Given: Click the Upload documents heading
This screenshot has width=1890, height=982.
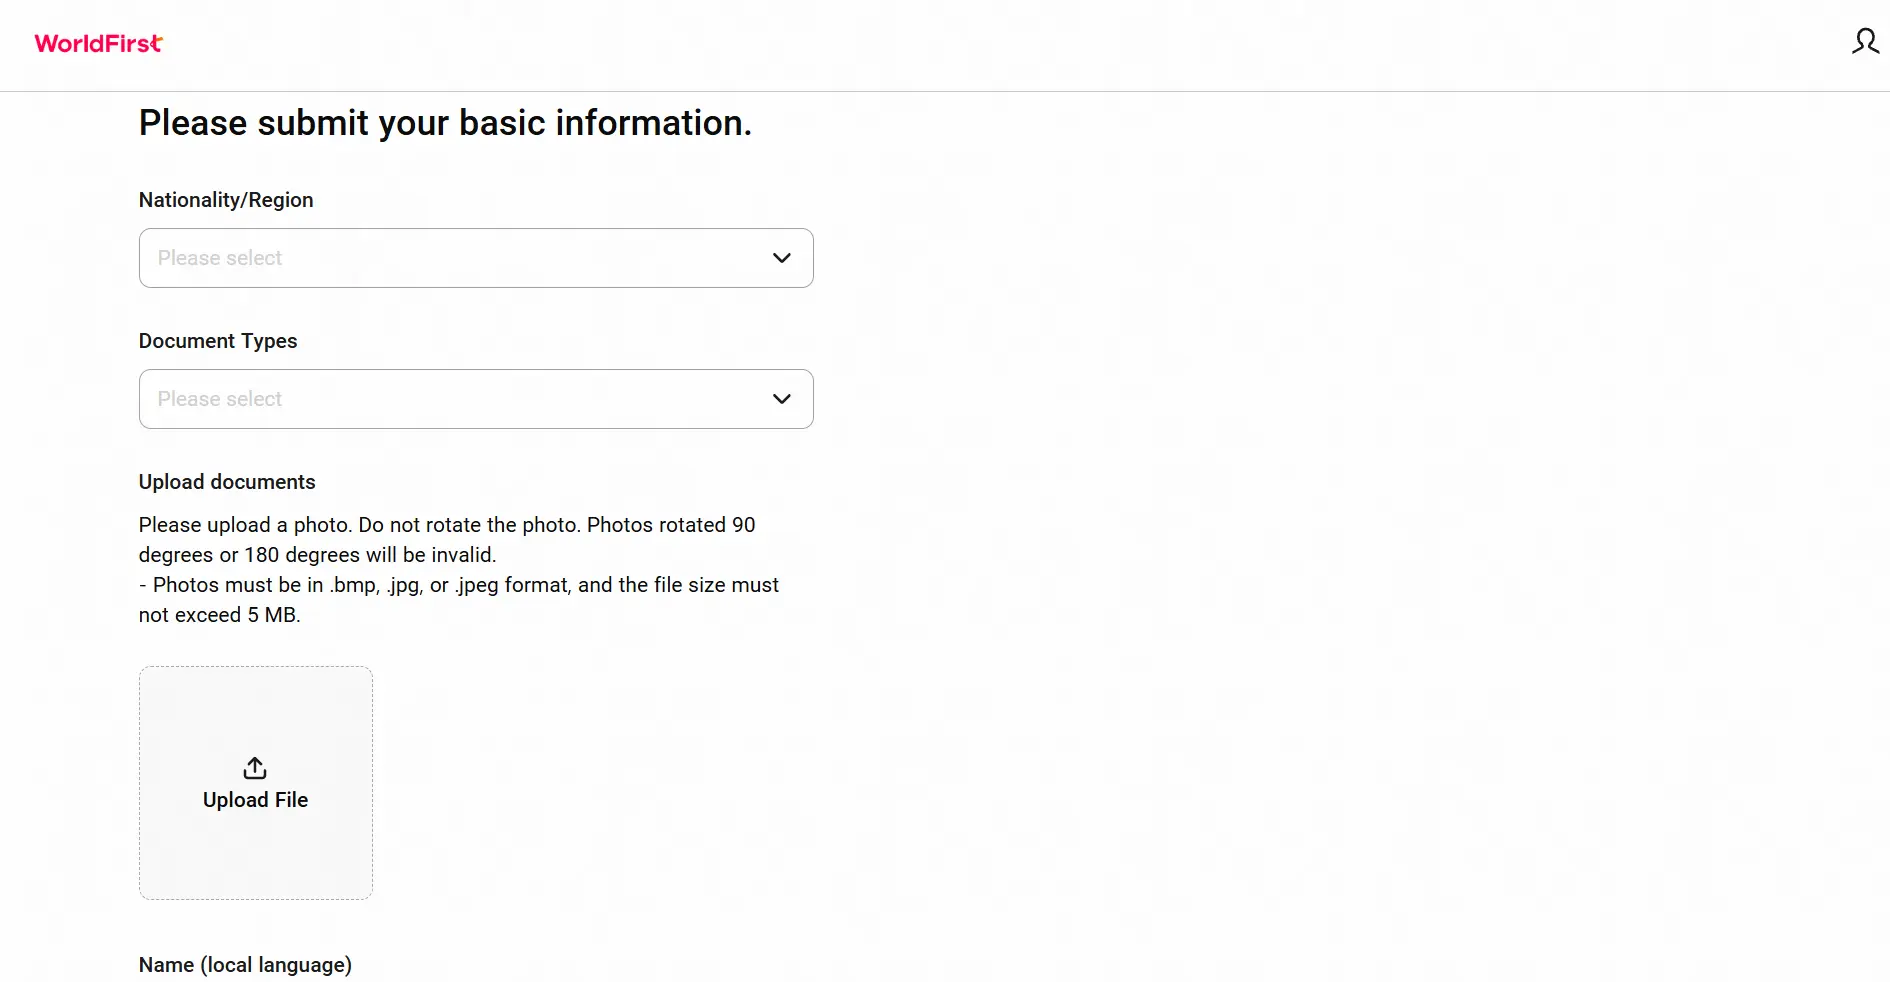Looking at the screenshot, I should (x=227, y=482).
